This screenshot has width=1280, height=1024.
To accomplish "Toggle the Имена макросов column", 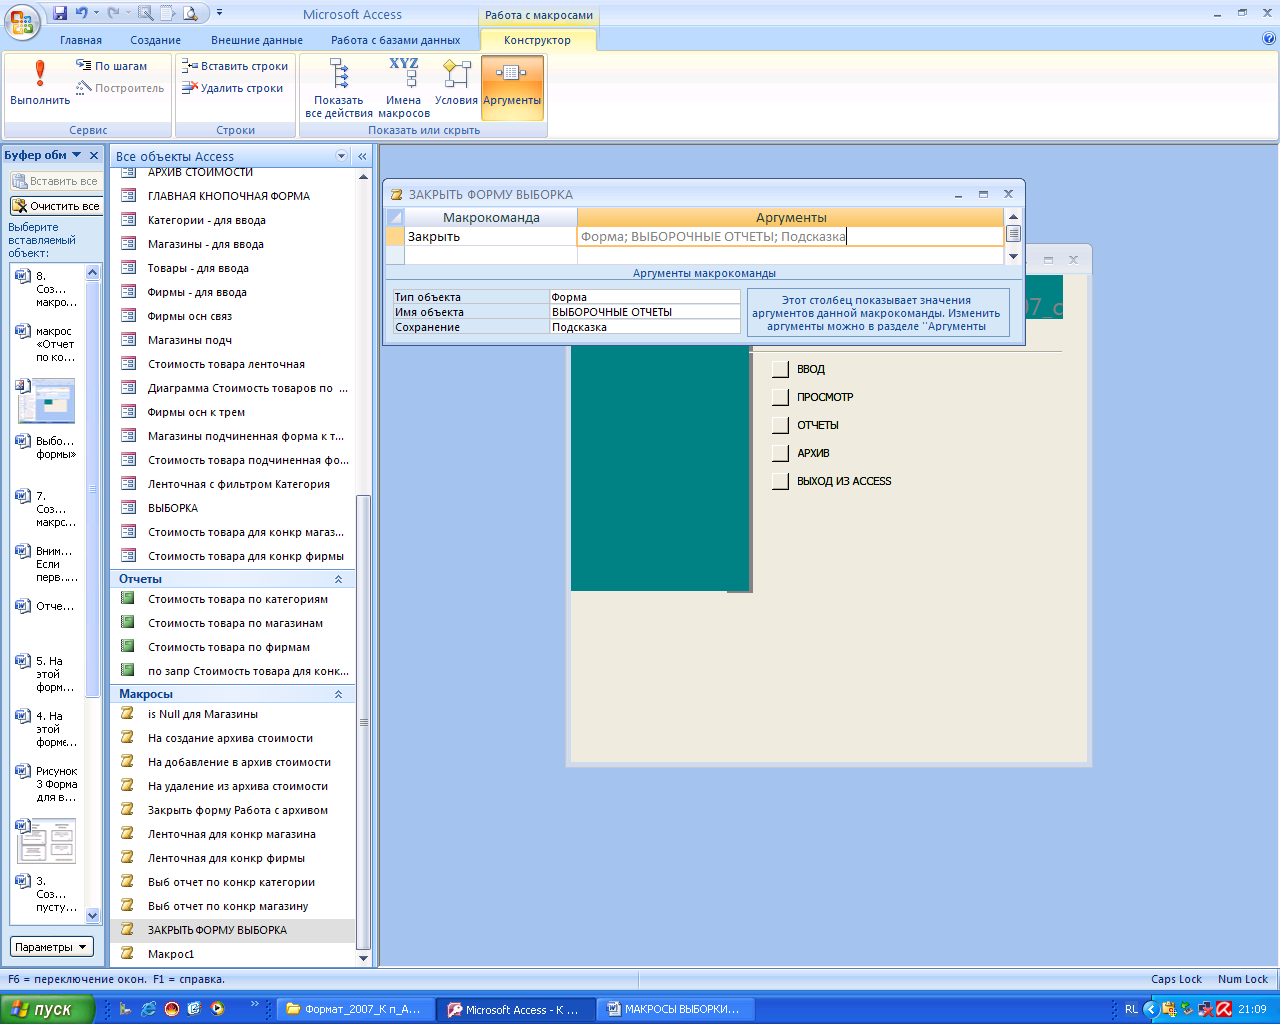I will pyautogui.click(x=404, y=88).
